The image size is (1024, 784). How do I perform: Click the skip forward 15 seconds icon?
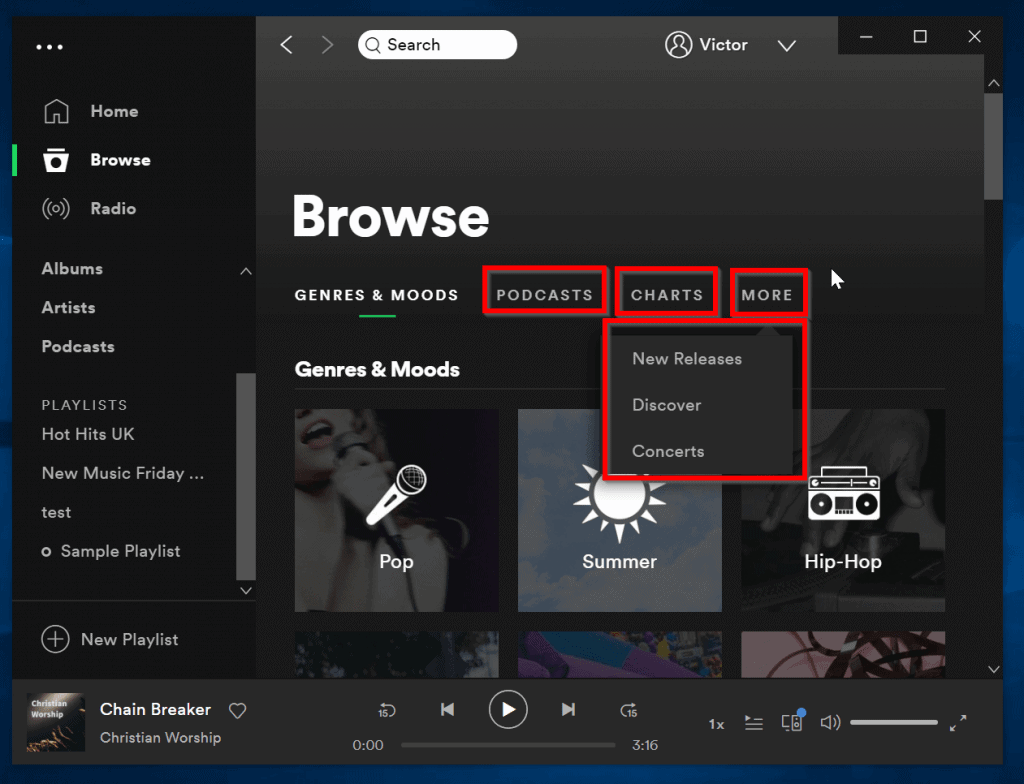tap(629, 709)
